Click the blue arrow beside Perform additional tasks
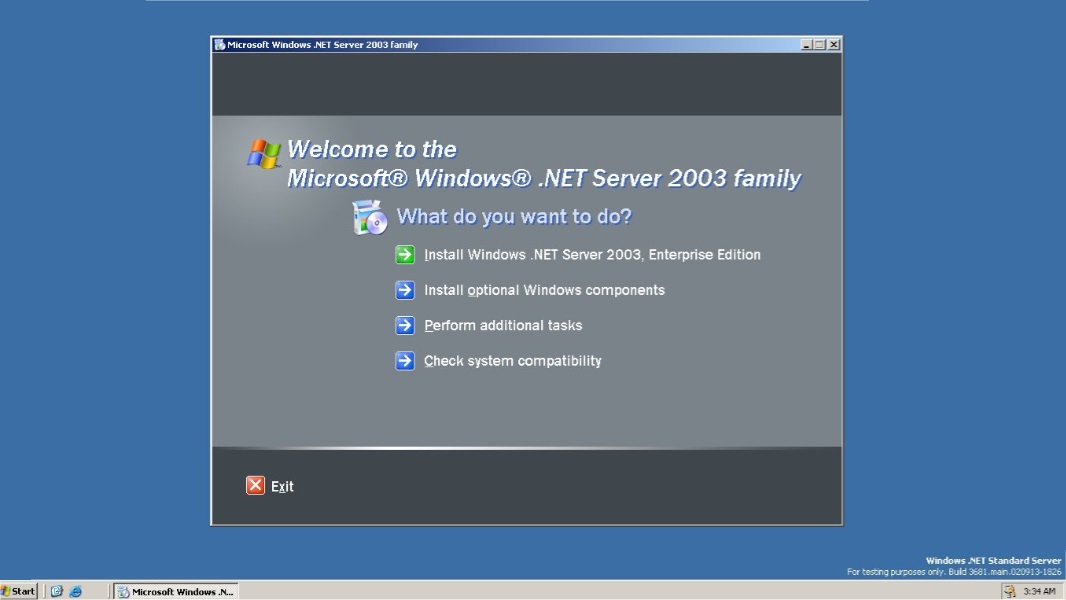This screenshot has height=600, width=1066. (x=404, y=325)
